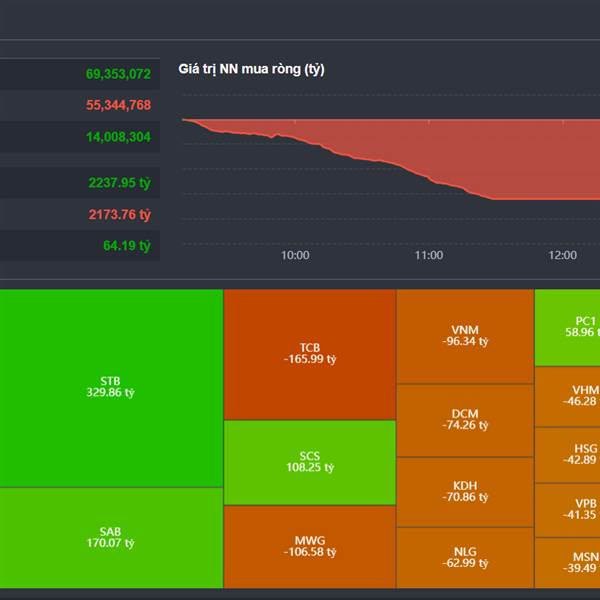600x600 pixels.
Task: Select the MSN -39.49 tile
Action: (567, 563)
